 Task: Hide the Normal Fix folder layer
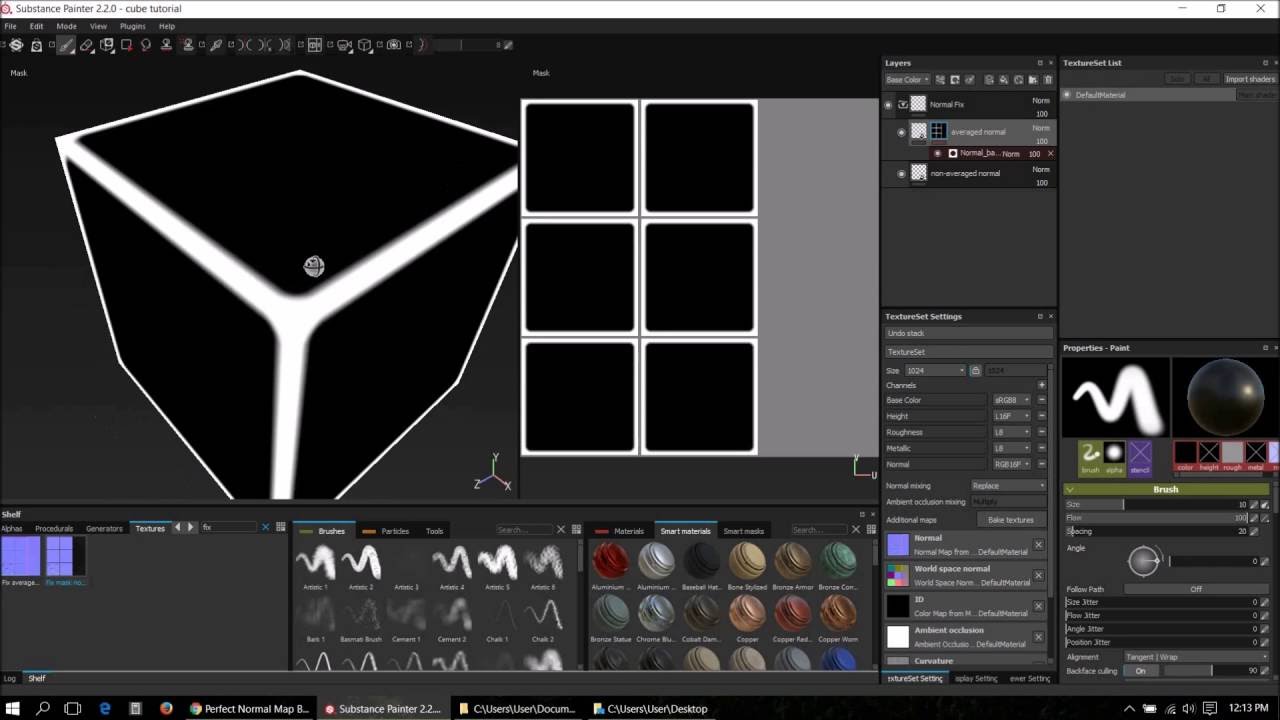tap(887, 104)
